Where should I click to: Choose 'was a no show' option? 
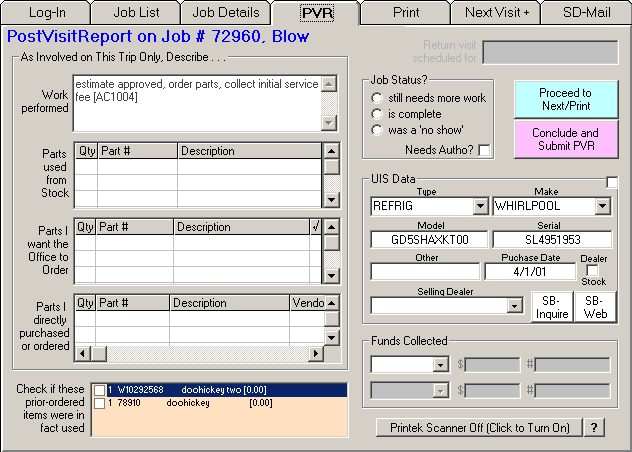point(377,130)
